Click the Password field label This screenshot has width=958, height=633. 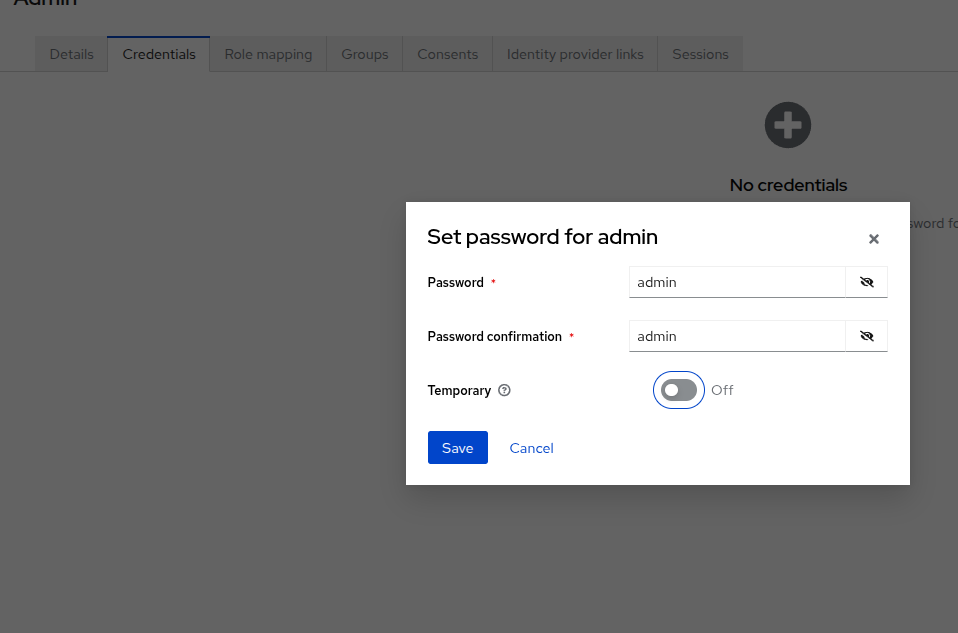tap(455, 282)
